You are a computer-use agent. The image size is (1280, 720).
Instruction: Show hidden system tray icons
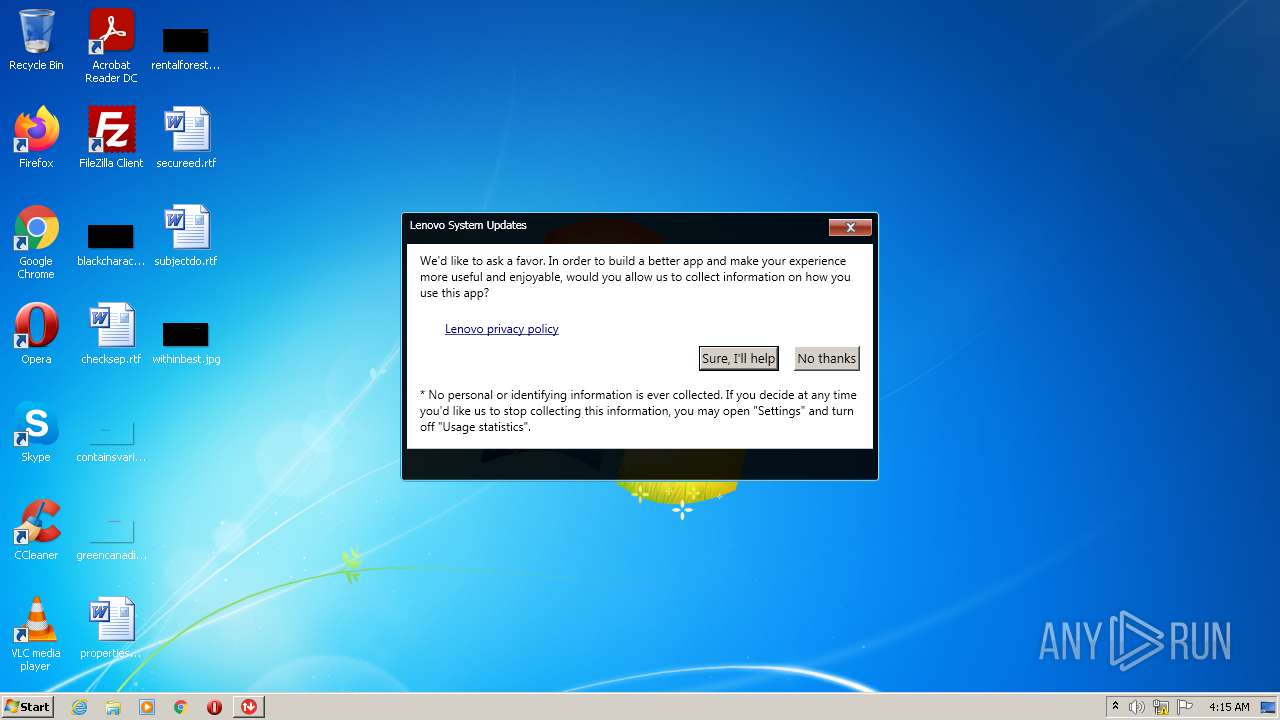pos(1115,707)
